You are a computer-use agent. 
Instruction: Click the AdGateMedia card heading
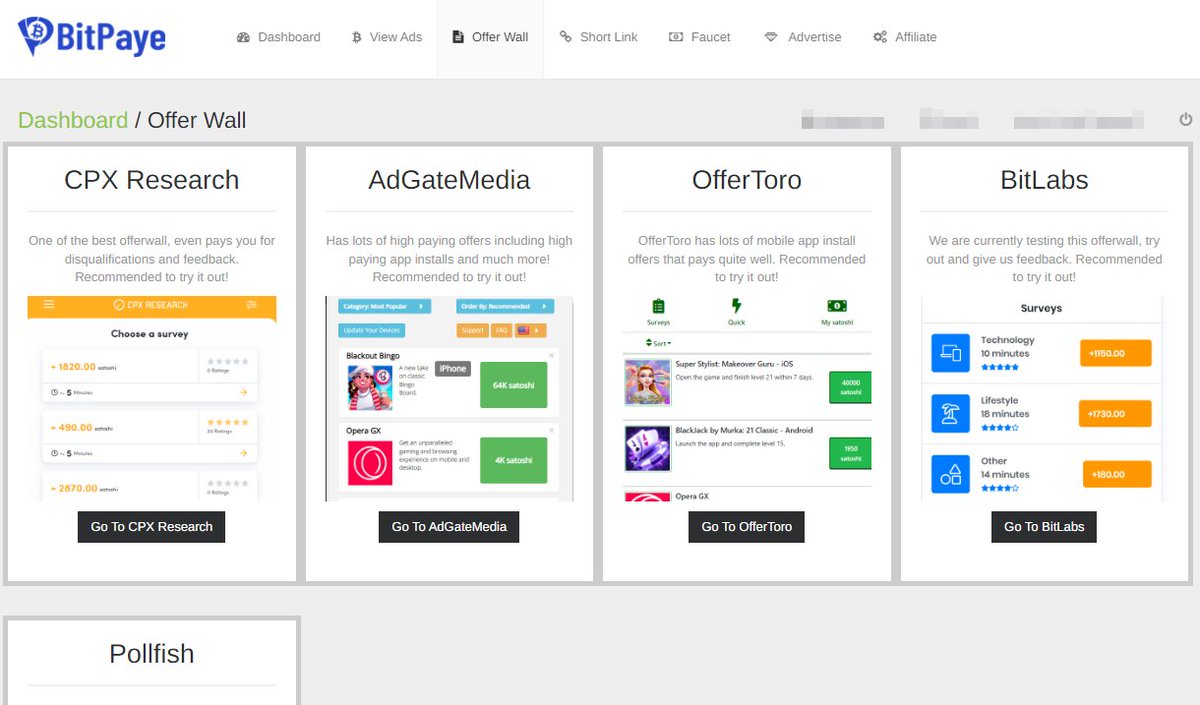449,180
